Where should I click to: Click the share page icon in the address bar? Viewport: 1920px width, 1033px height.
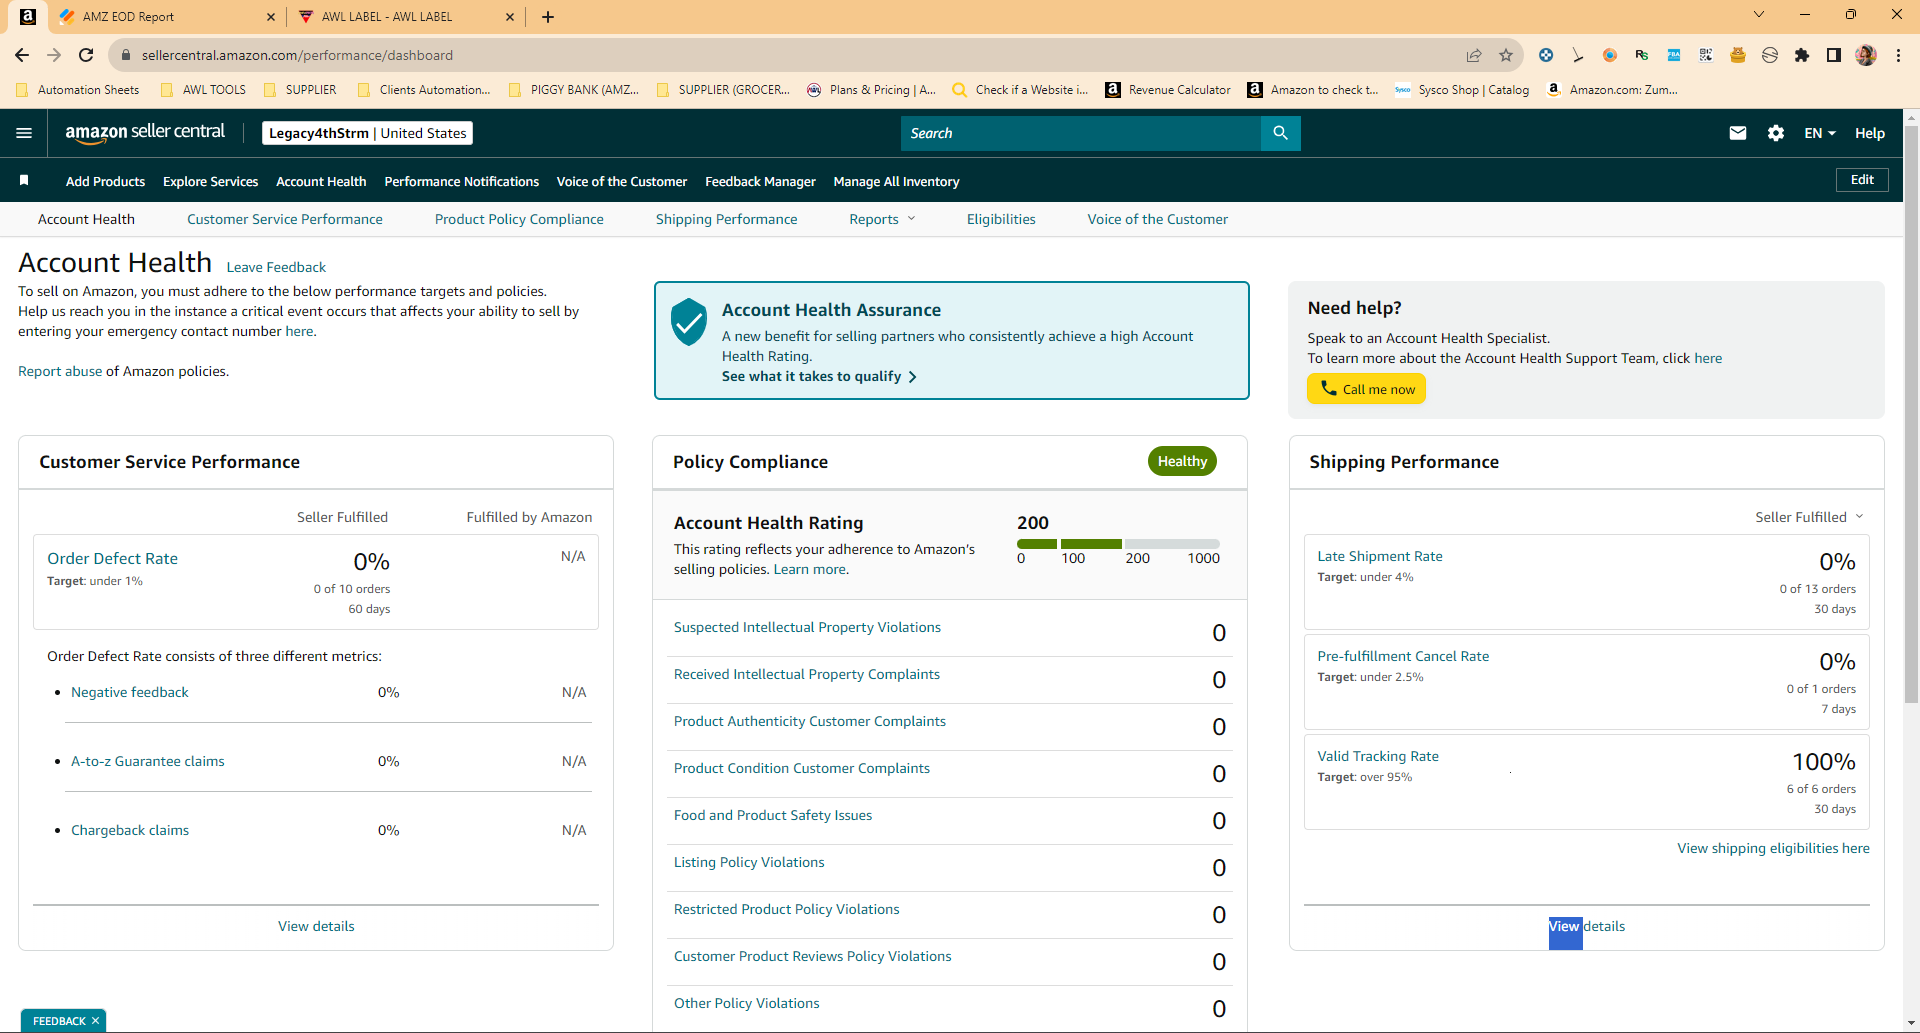click(1474, 55)
